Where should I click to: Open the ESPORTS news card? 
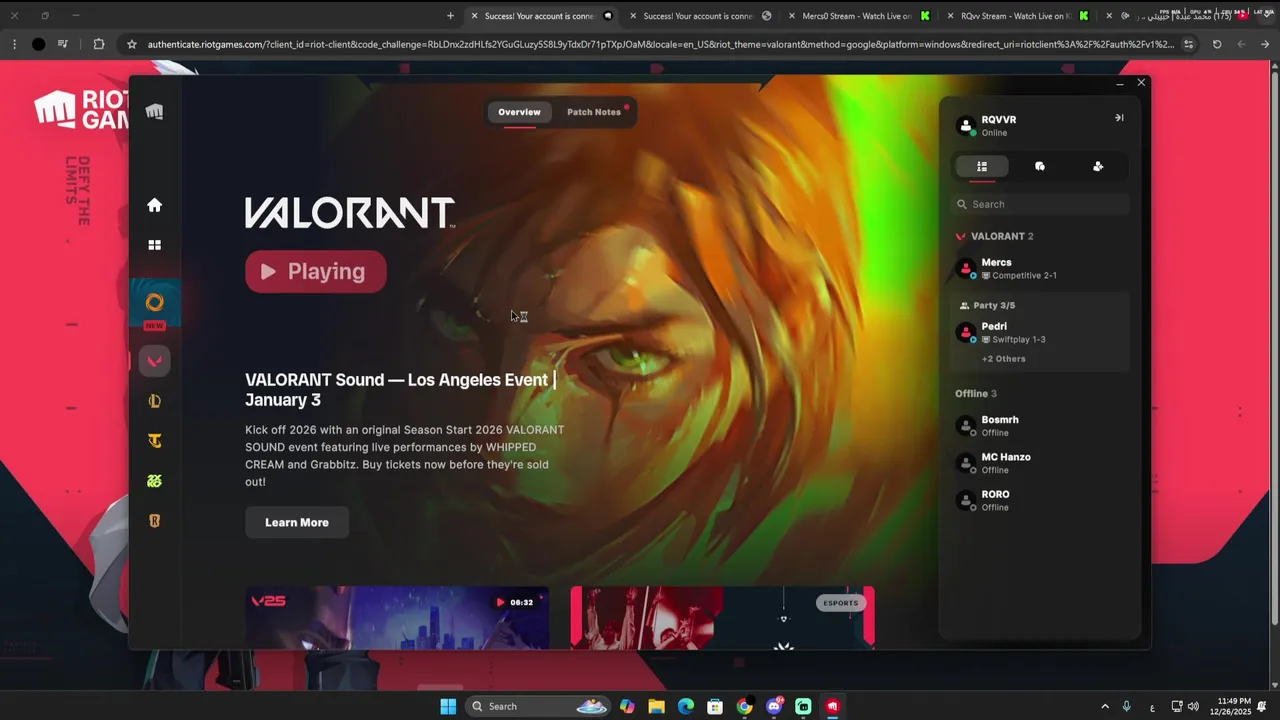tap(722, 617)
